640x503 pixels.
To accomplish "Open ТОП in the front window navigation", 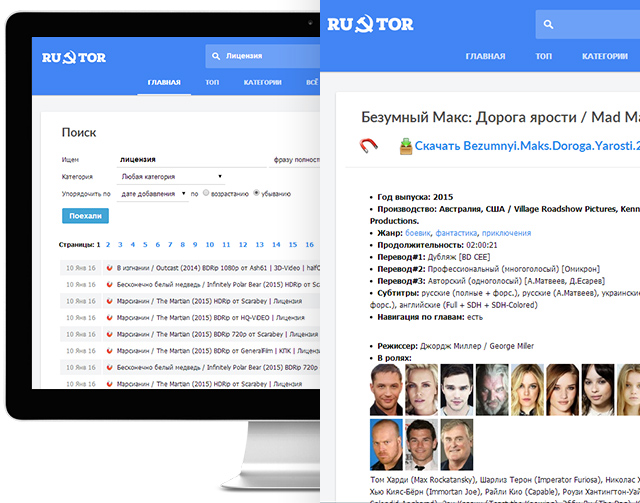I will [x=543, y=56].
